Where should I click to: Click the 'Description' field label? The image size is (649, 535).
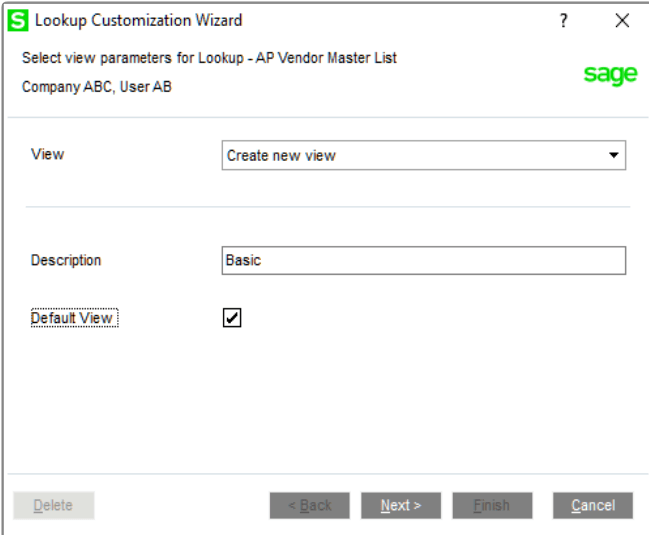(66, 260)
